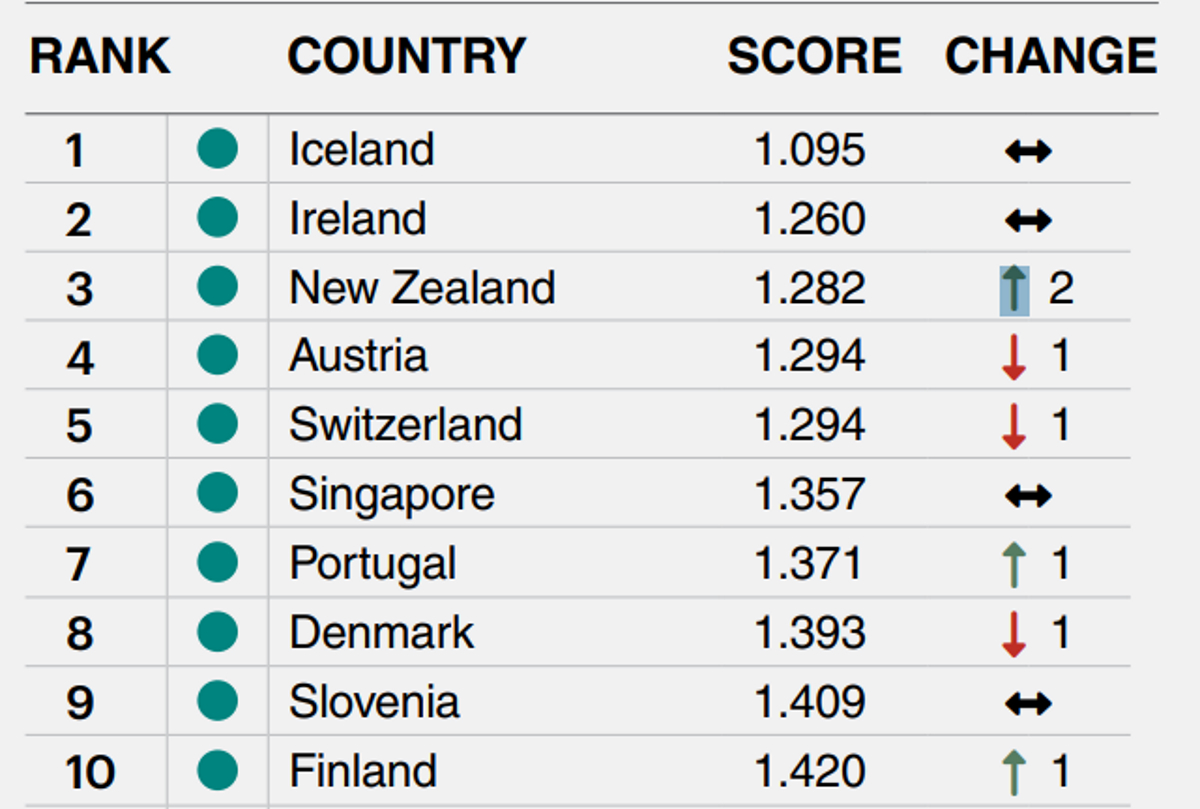
Task: Click the RANK column header
Action: pos(100,56)
